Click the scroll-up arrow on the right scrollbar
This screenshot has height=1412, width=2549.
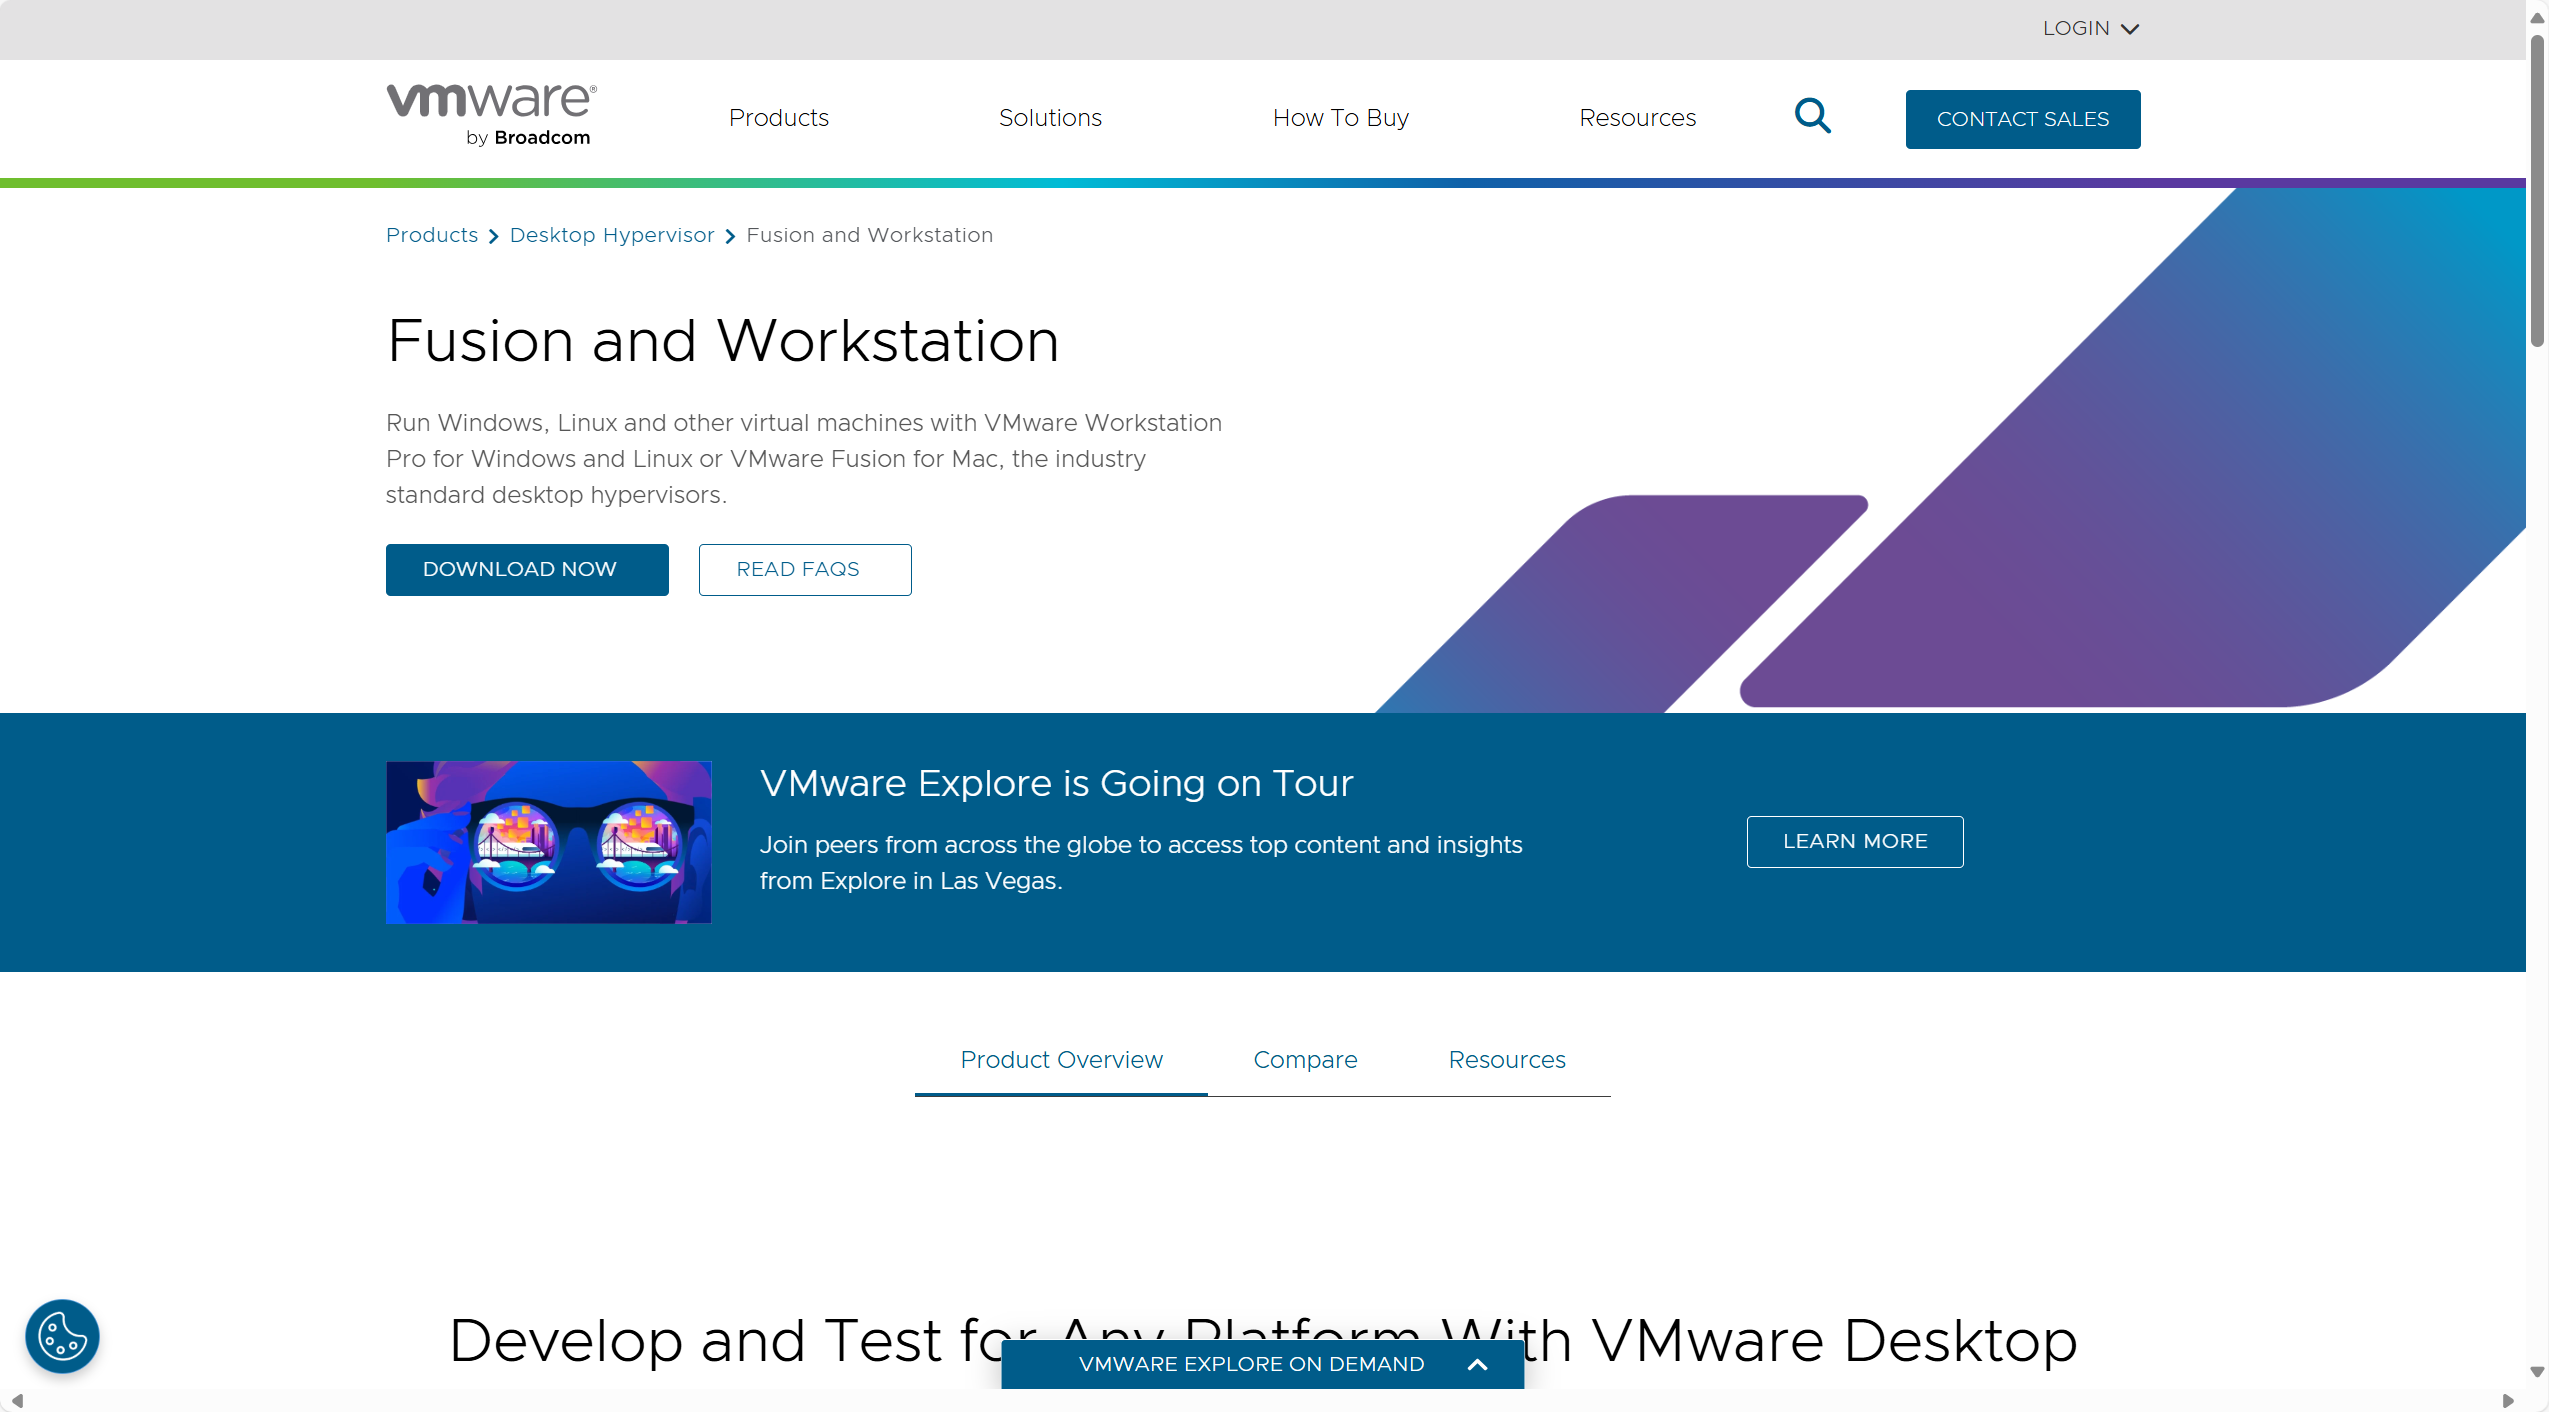point(2537,16)
